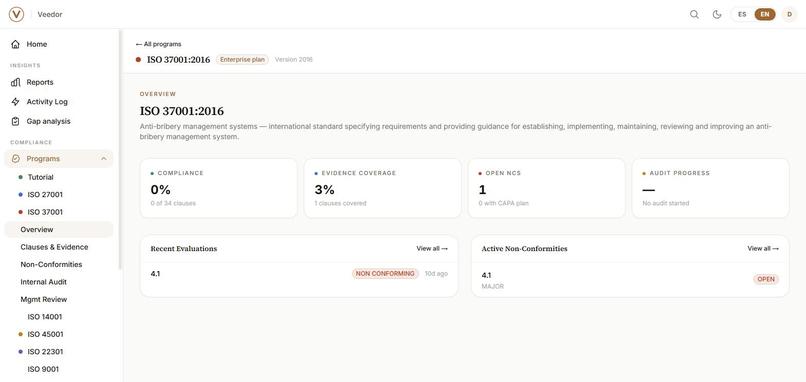Click the Audit Progress card
Screen dimensions: 806x382
coord(710,188)
